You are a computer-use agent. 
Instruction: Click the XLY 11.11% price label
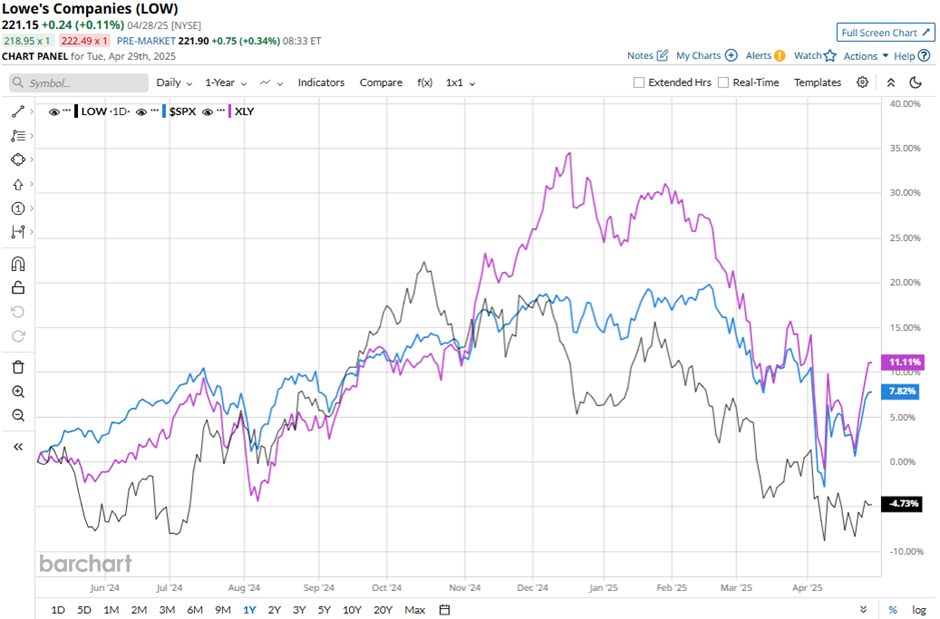point(902,362)
